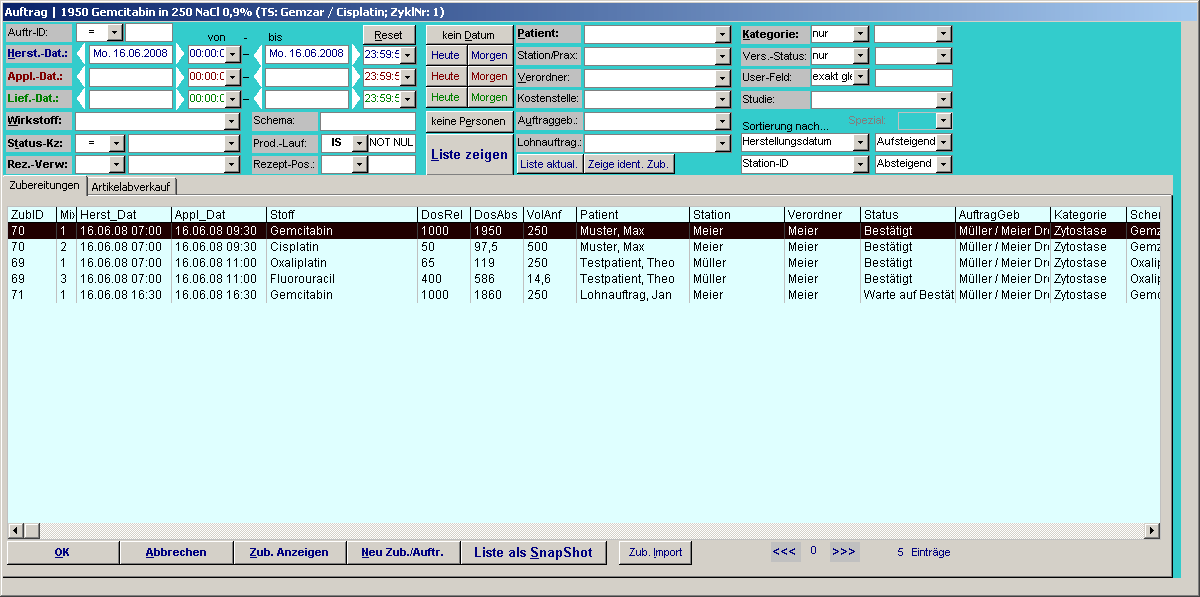Screen dimensions: 1200x597
Task: Click the Schema input field
Action: [366, 121]
